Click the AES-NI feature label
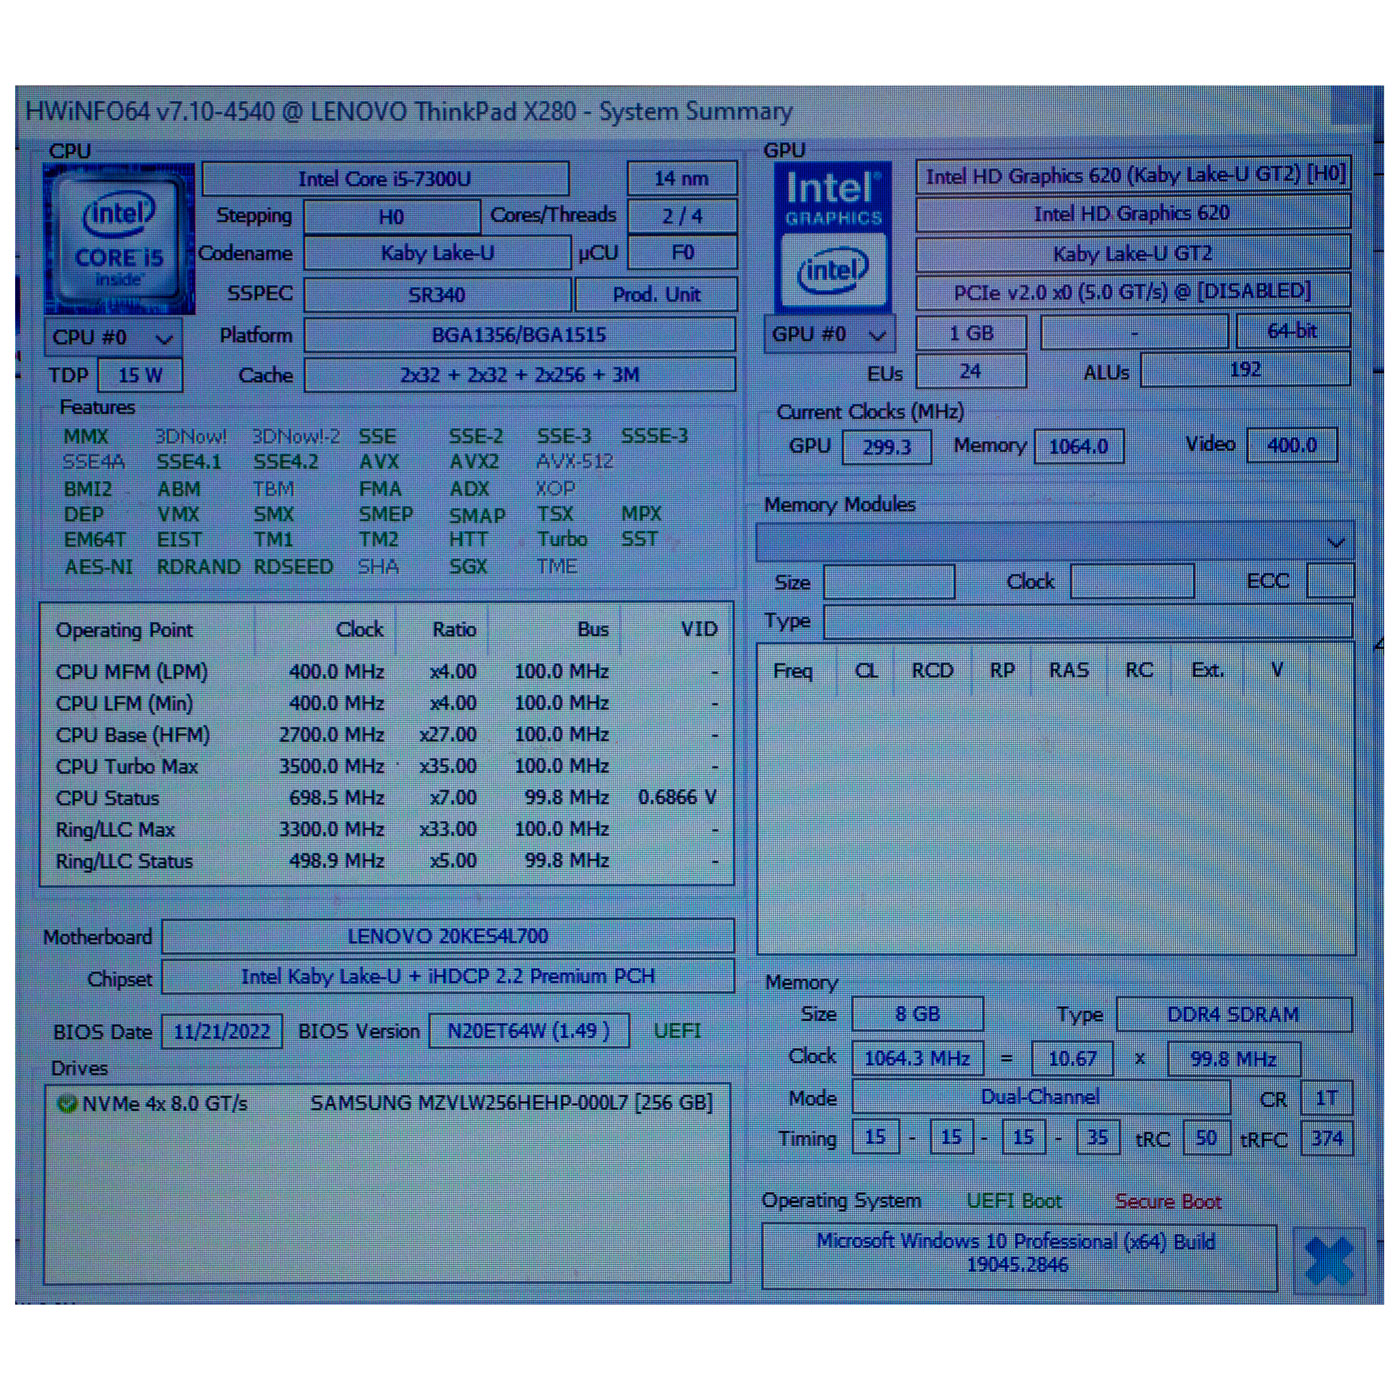The height and width of the screenshot is (1400, 1400). [98, 567]
